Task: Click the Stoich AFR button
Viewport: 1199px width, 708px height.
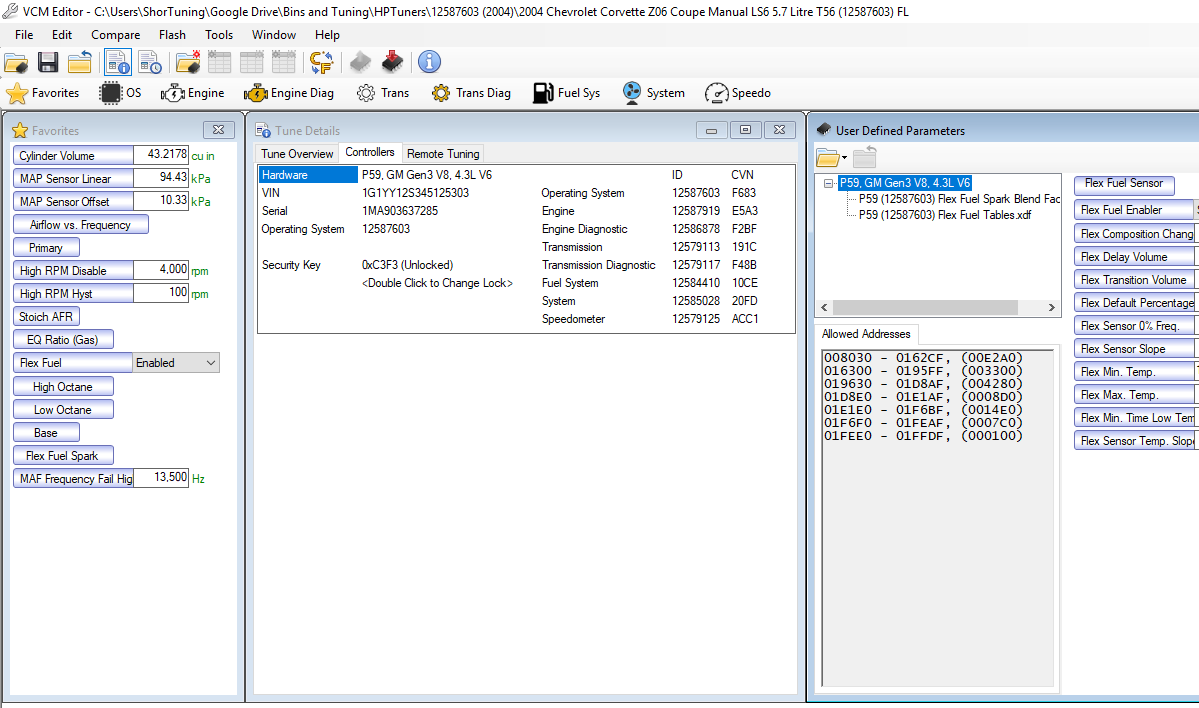Action: (46, 317)
